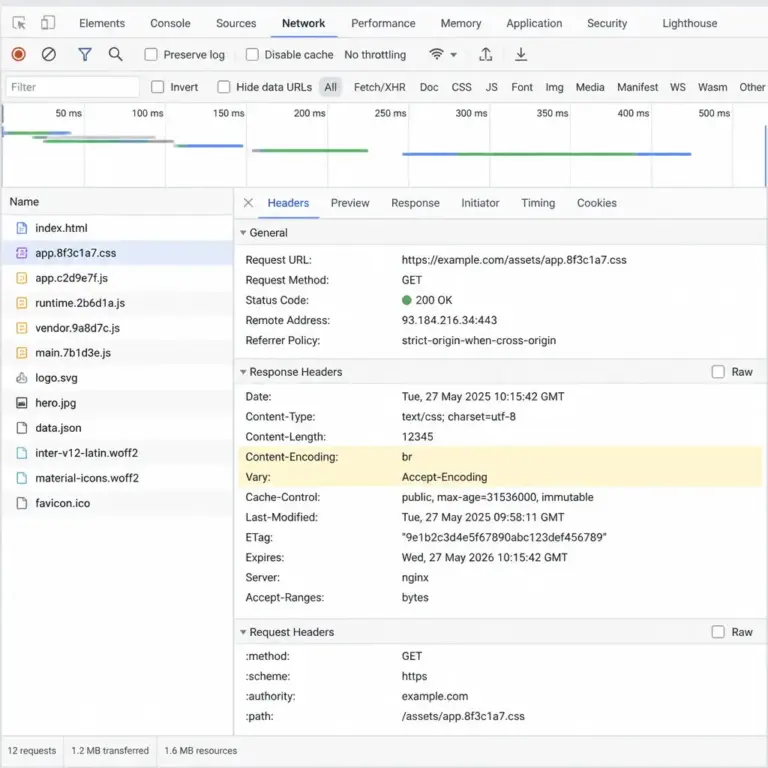Enable Disable cache checkbox
The image size is (768, 768).
pyautogui.click(x=252, y=54)
